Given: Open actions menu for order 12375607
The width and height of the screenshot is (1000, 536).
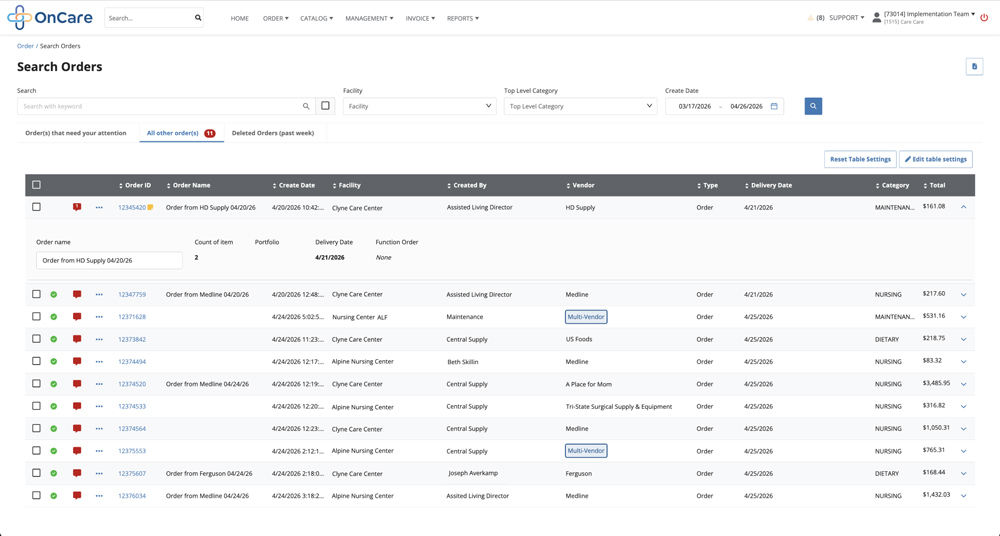Looking at the screenshot, I should click(x=99, y=473).
